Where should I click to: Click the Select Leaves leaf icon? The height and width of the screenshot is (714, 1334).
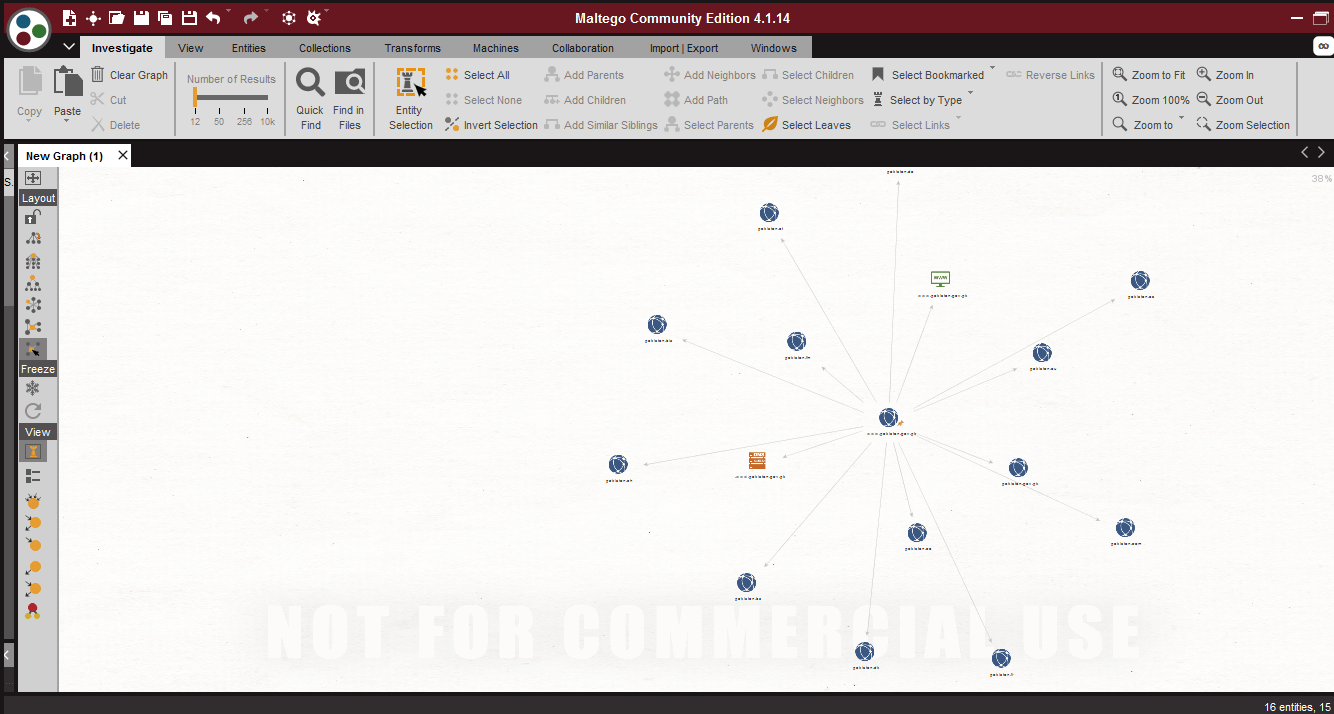coord(770,125)
